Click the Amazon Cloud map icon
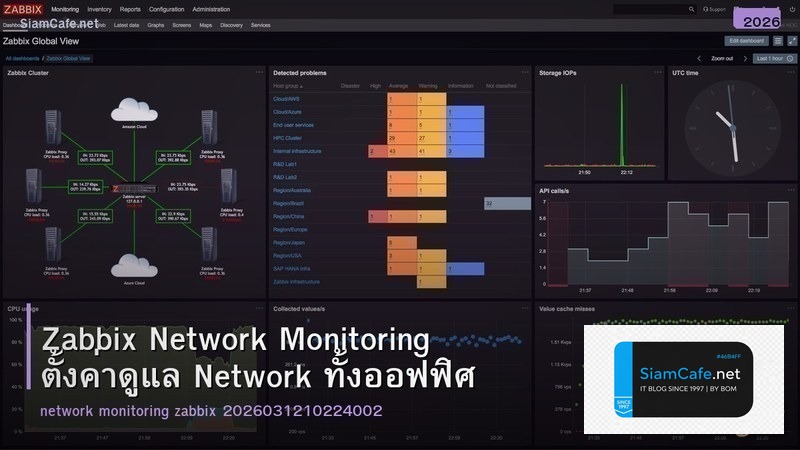 (x=134, y=110)
